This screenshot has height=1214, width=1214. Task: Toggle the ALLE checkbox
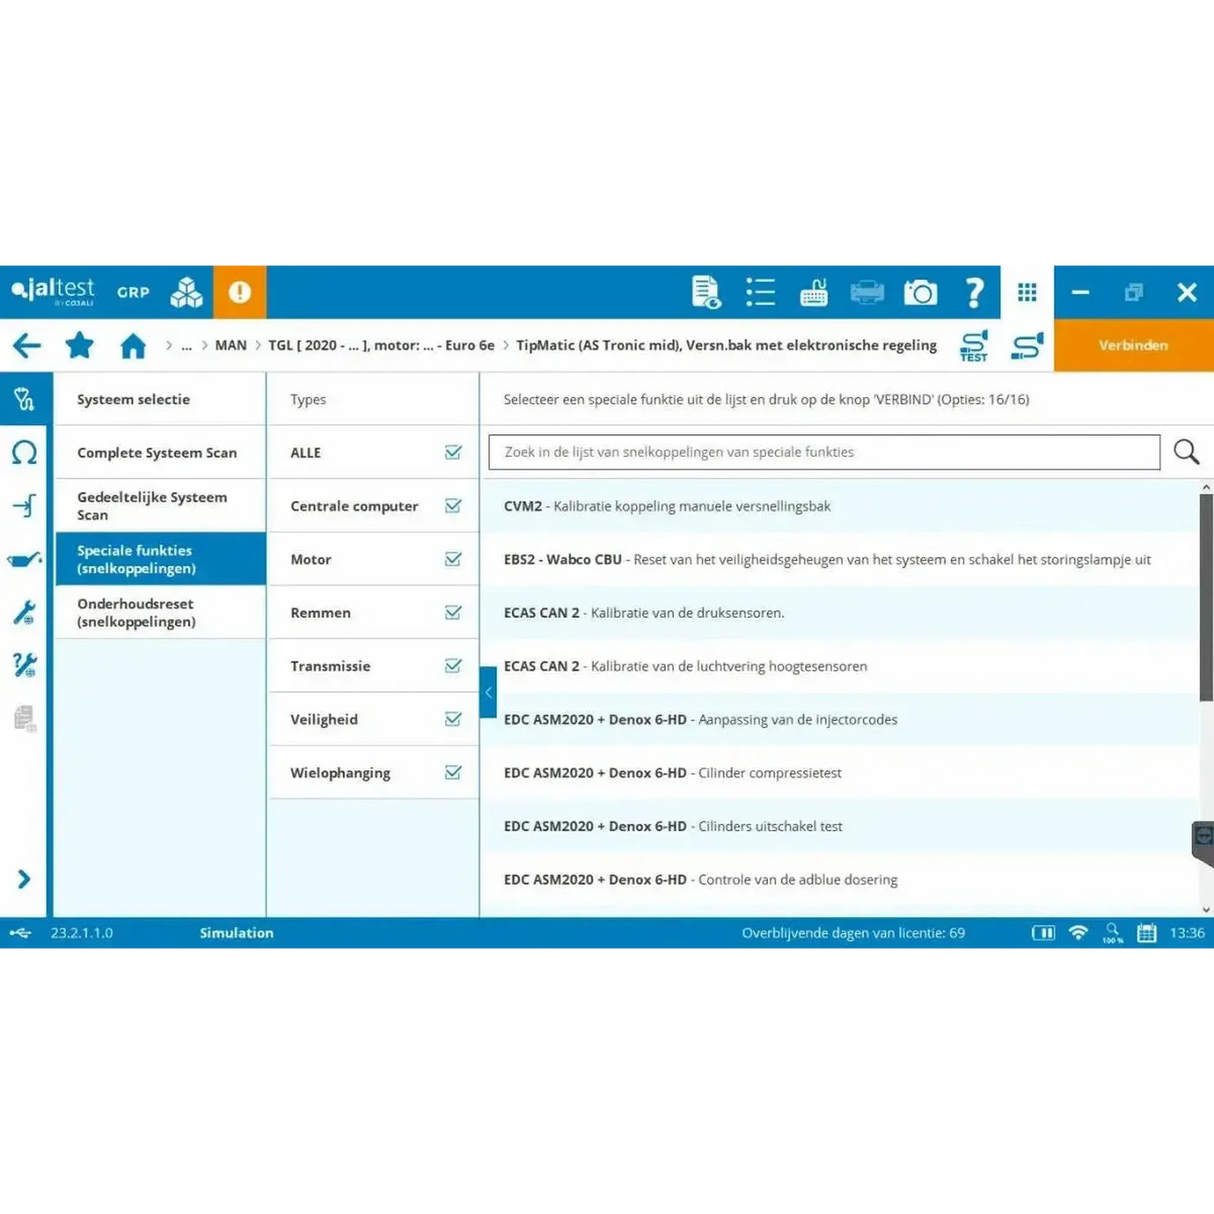tap(453, 452)
